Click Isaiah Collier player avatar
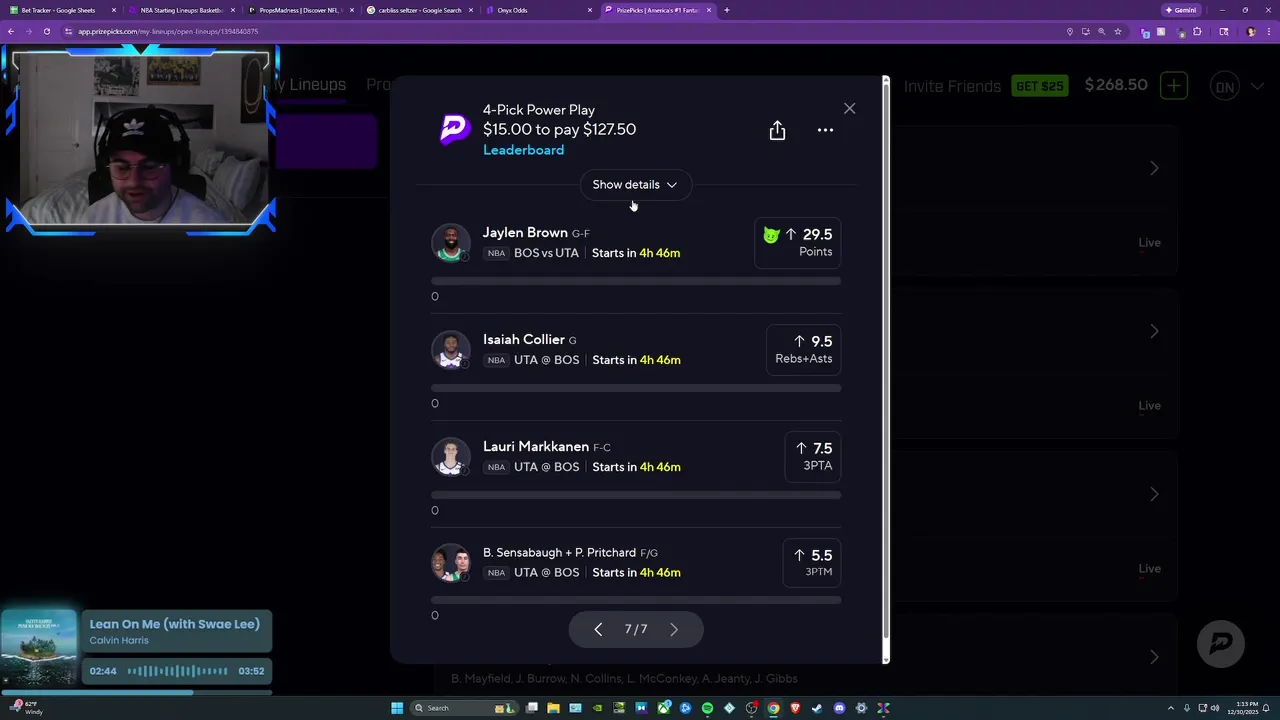 click(x=450, y=350)
